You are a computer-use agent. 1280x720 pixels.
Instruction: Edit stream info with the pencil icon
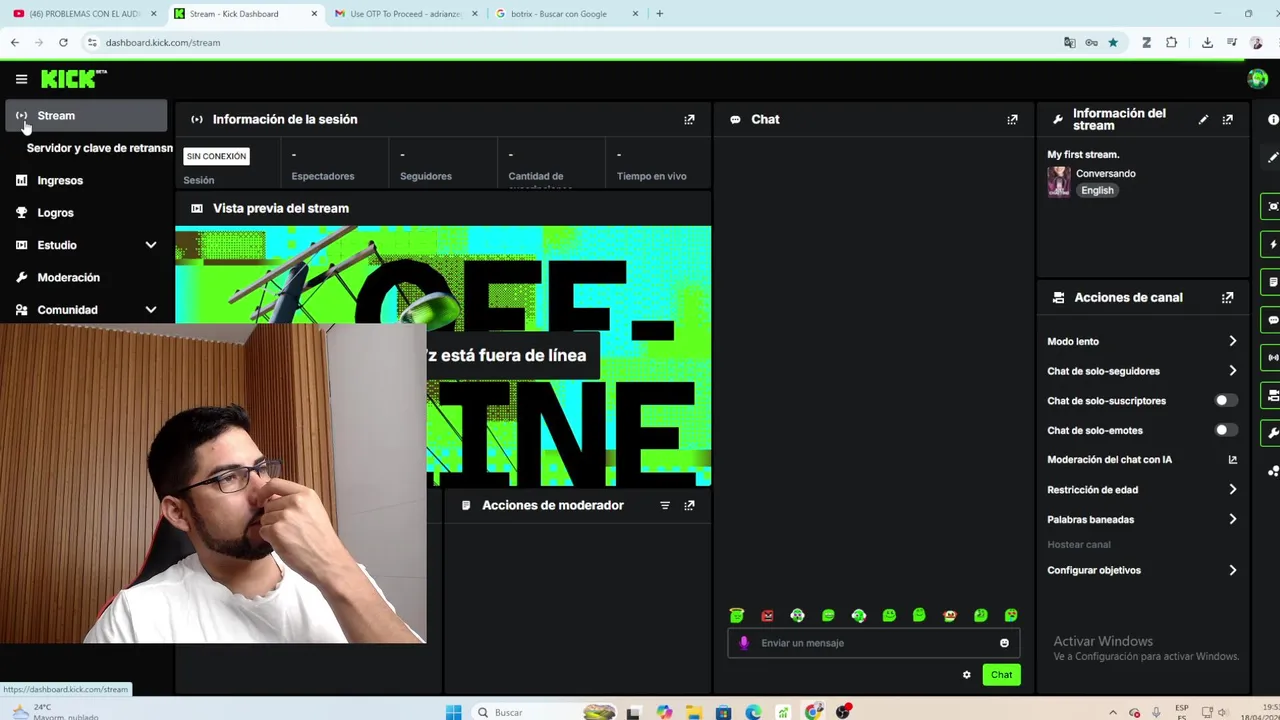click(x=1203, y=119)
